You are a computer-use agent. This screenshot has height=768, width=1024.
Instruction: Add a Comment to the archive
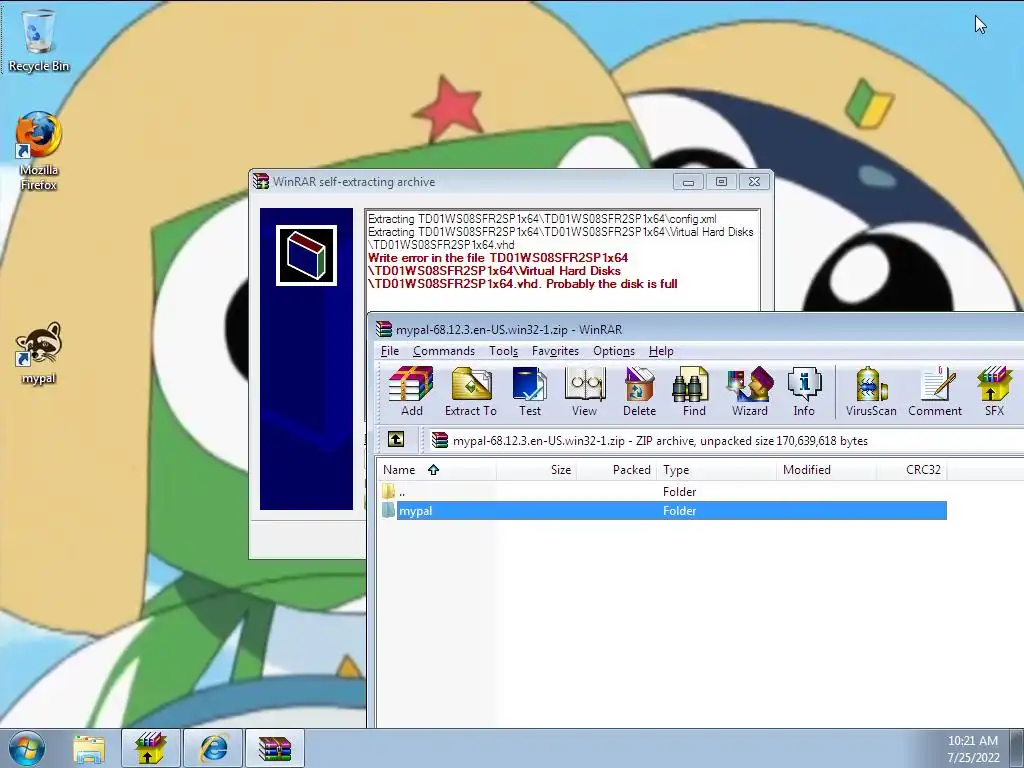click(x=935, y=391)
